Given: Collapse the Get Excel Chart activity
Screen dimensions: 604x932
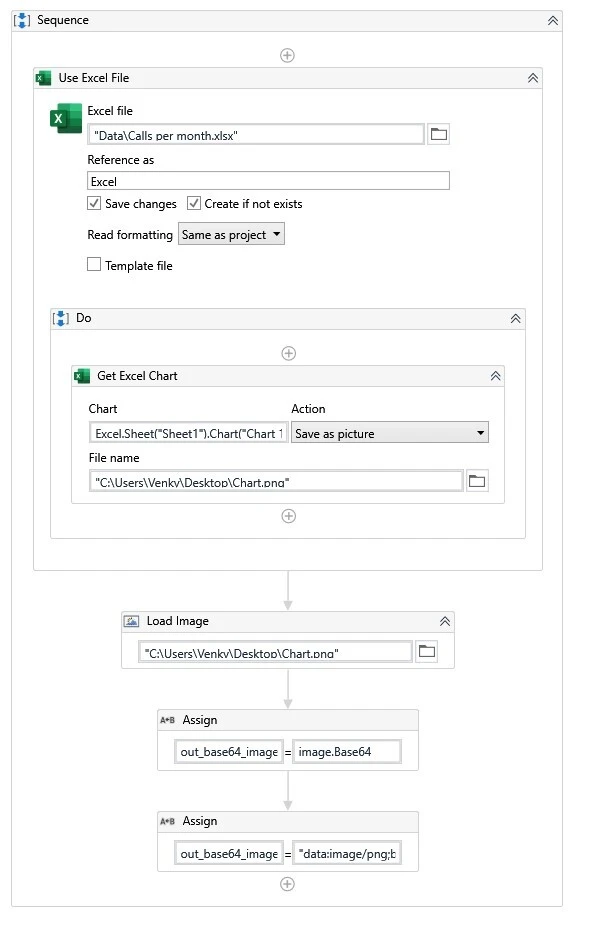Looking at the screenshot, I should coord(495,376).
